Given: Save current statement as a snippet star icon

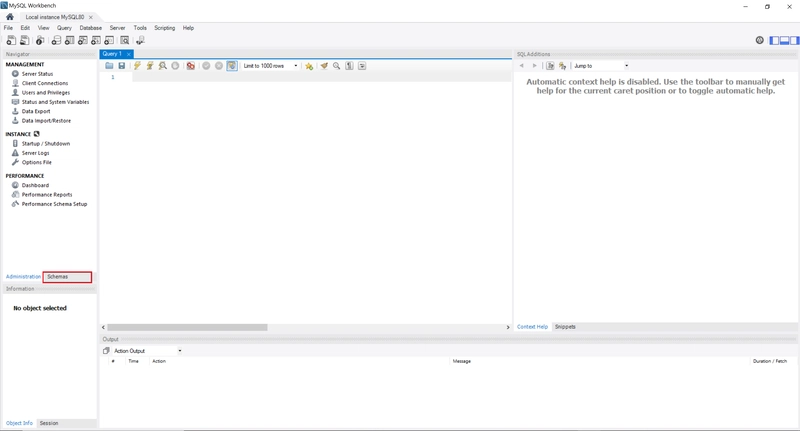Looking at the screenshot, I should tap(309, 66).
